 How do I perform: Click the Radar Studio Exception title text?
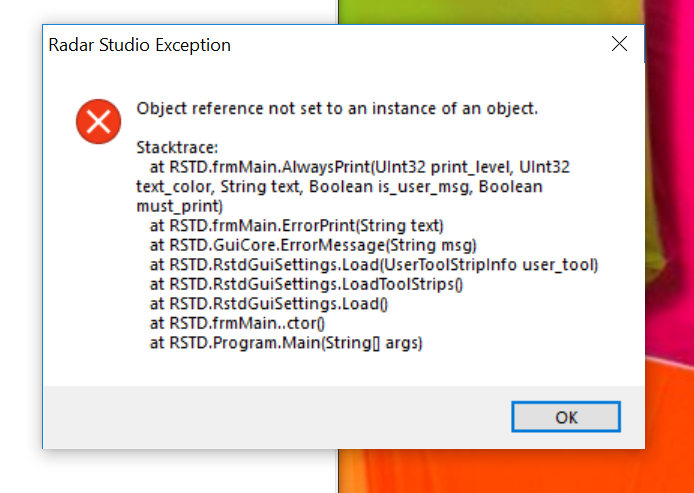tap(139, 45)
